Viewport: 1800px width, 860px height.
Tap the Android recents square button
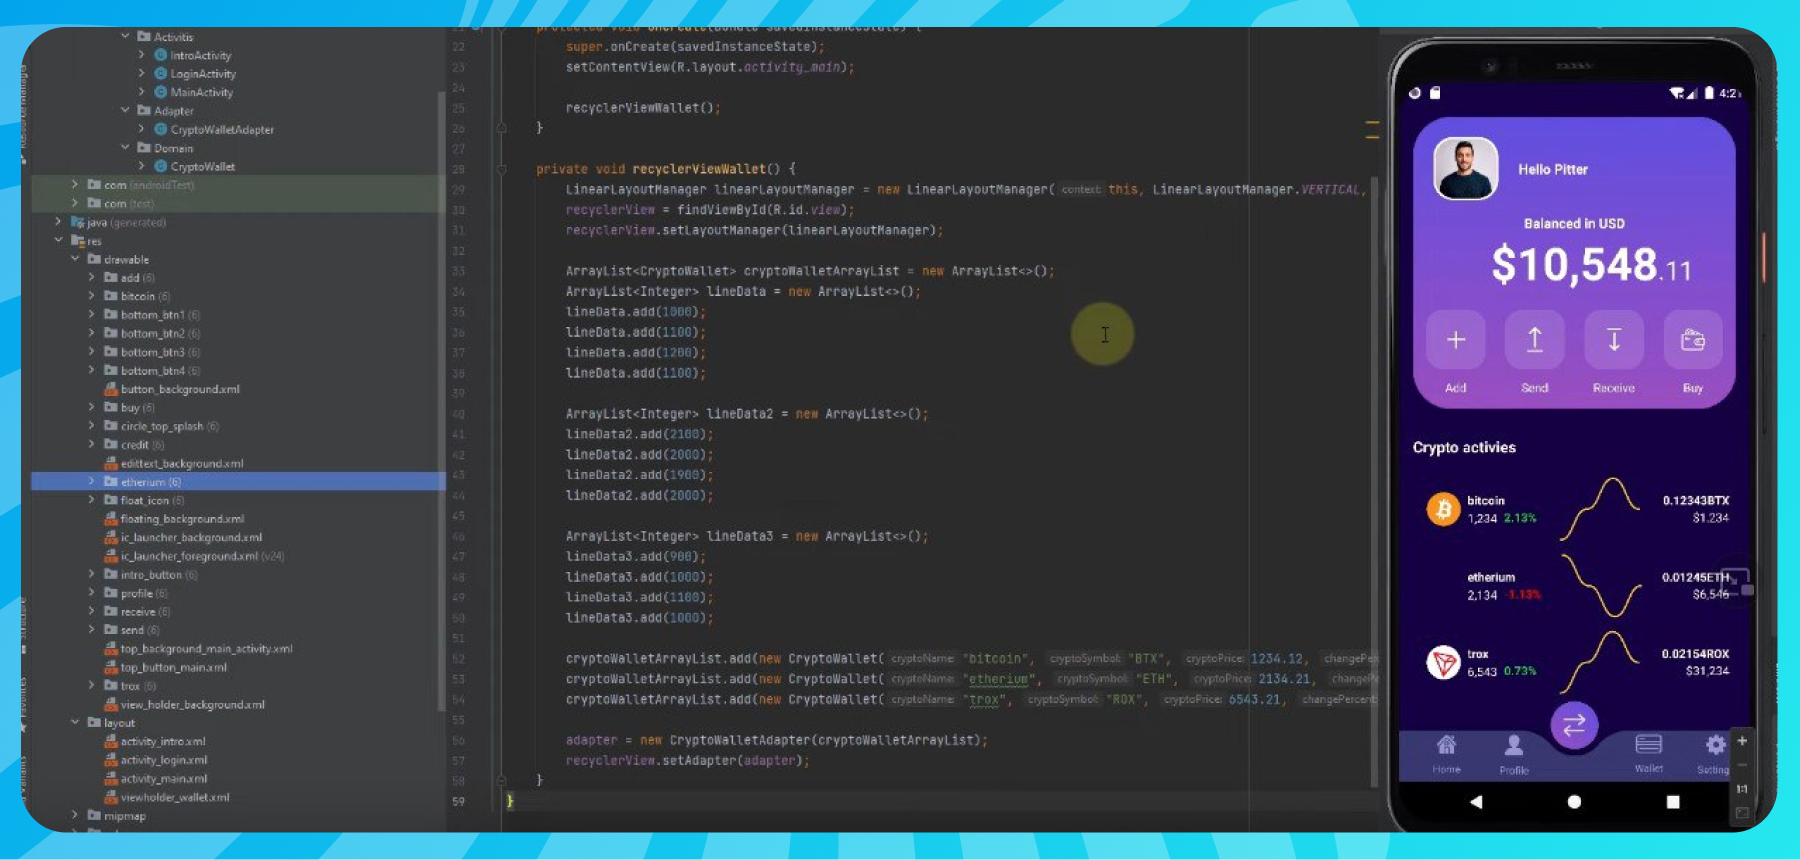point(1673,801)
